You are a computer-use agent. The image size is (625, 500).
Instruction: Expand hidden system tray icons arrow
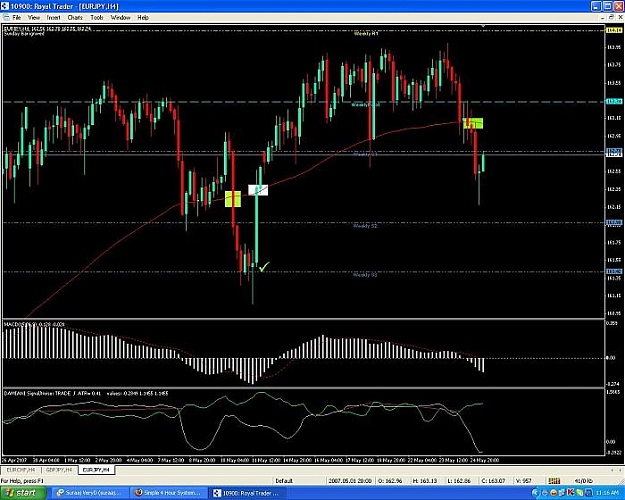pos(535,493)
